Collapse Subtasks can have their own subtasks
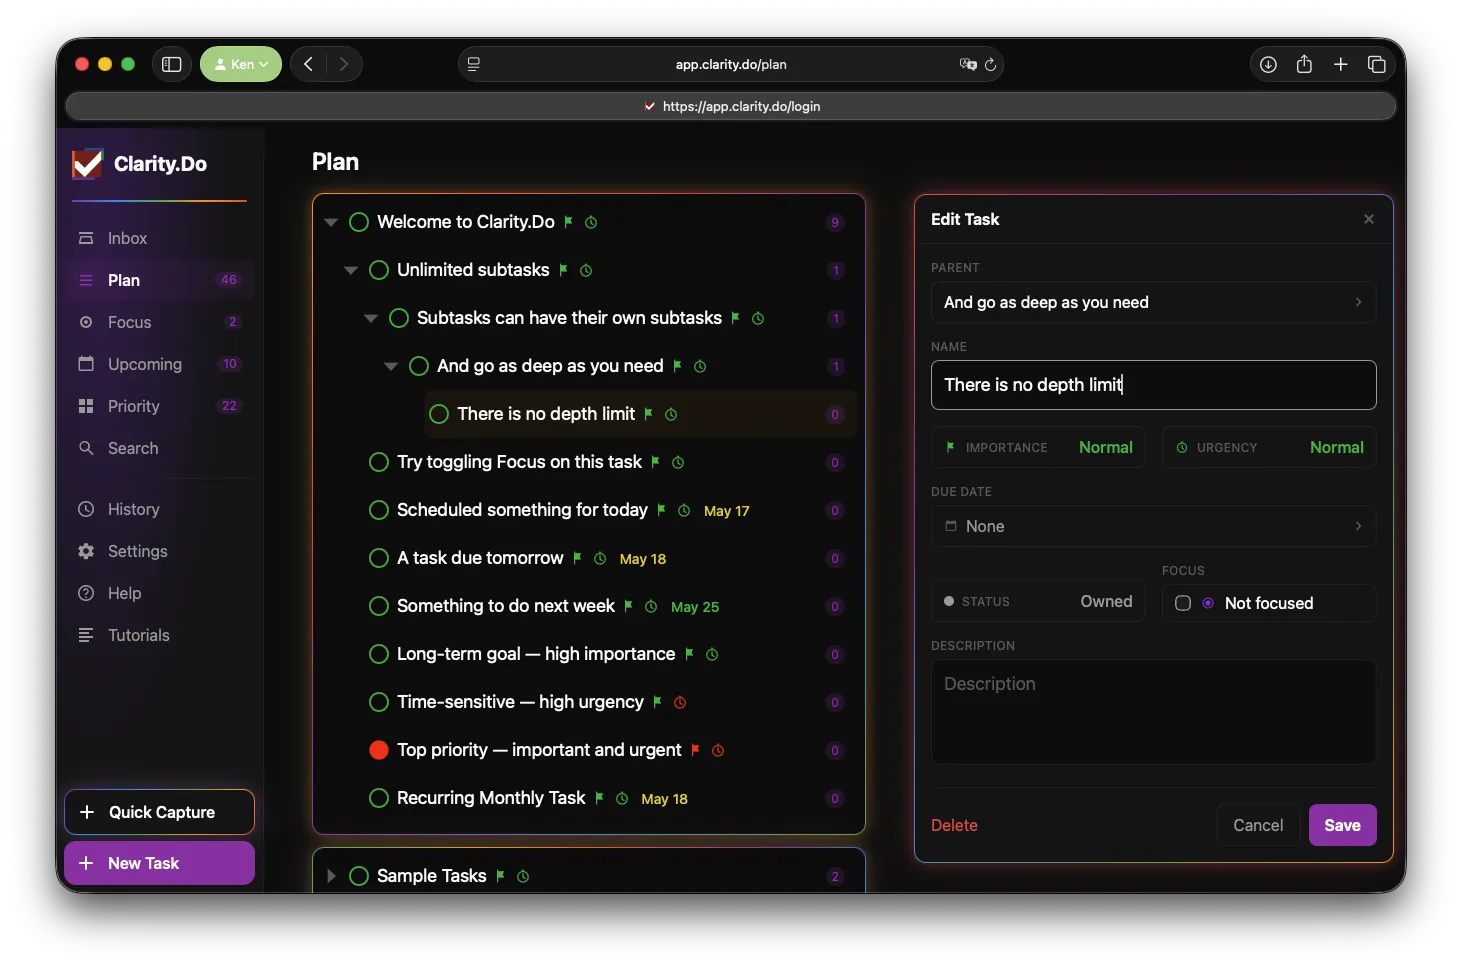Image resolution: width=1462 pixels, height=967 pixels. click(371, 318)
